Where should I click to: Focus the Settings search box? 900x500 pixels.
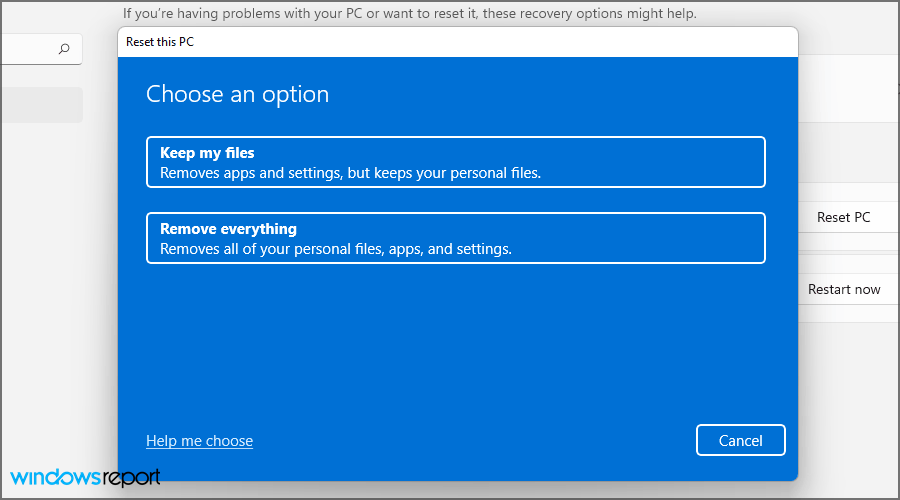(x=30, y=48)
